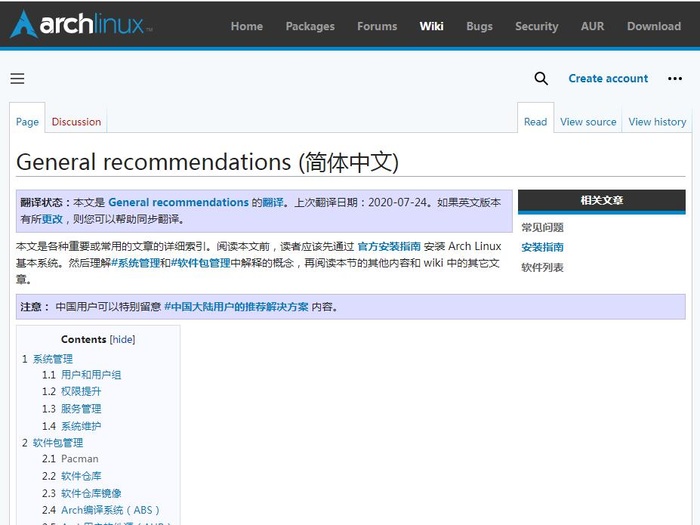Open the AUR navigation link

[592, 26]
